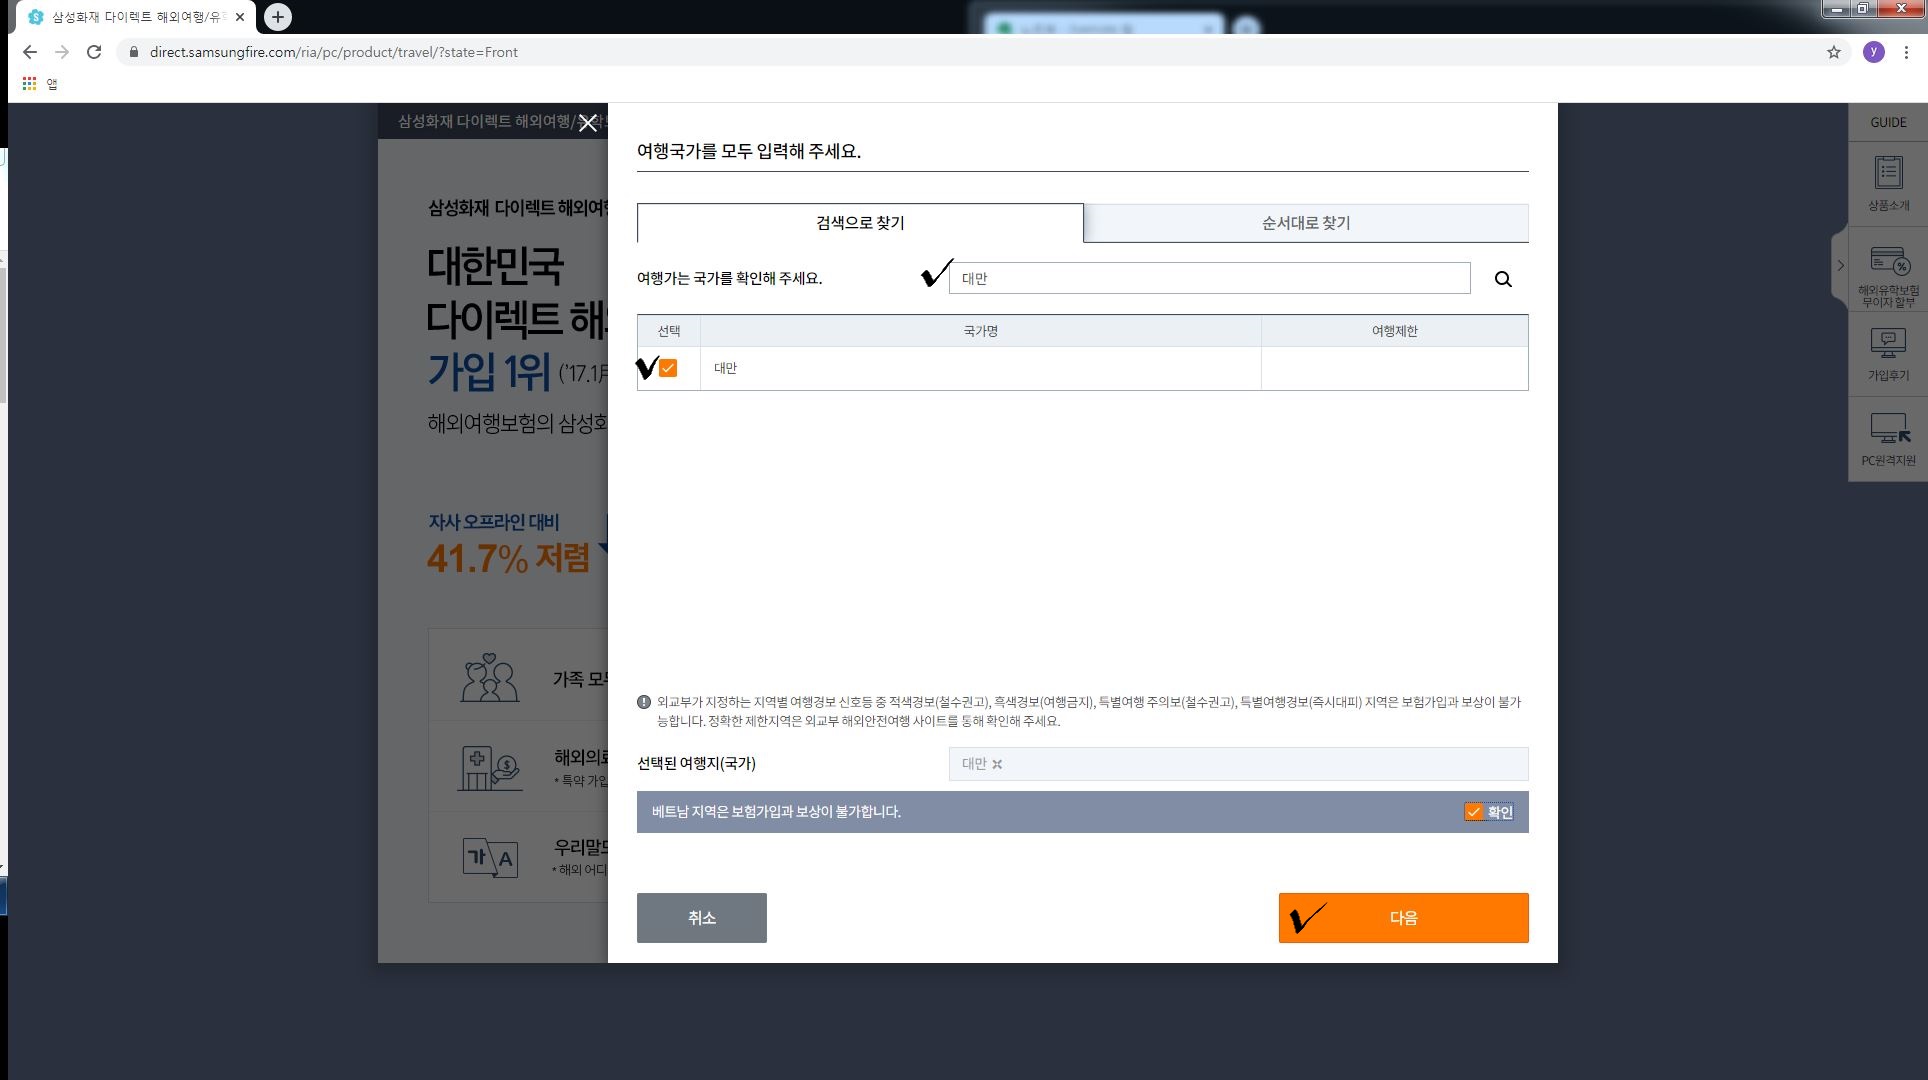
Task: Reload the browser page
Action: pyautogui.click(x=94, y=52)
